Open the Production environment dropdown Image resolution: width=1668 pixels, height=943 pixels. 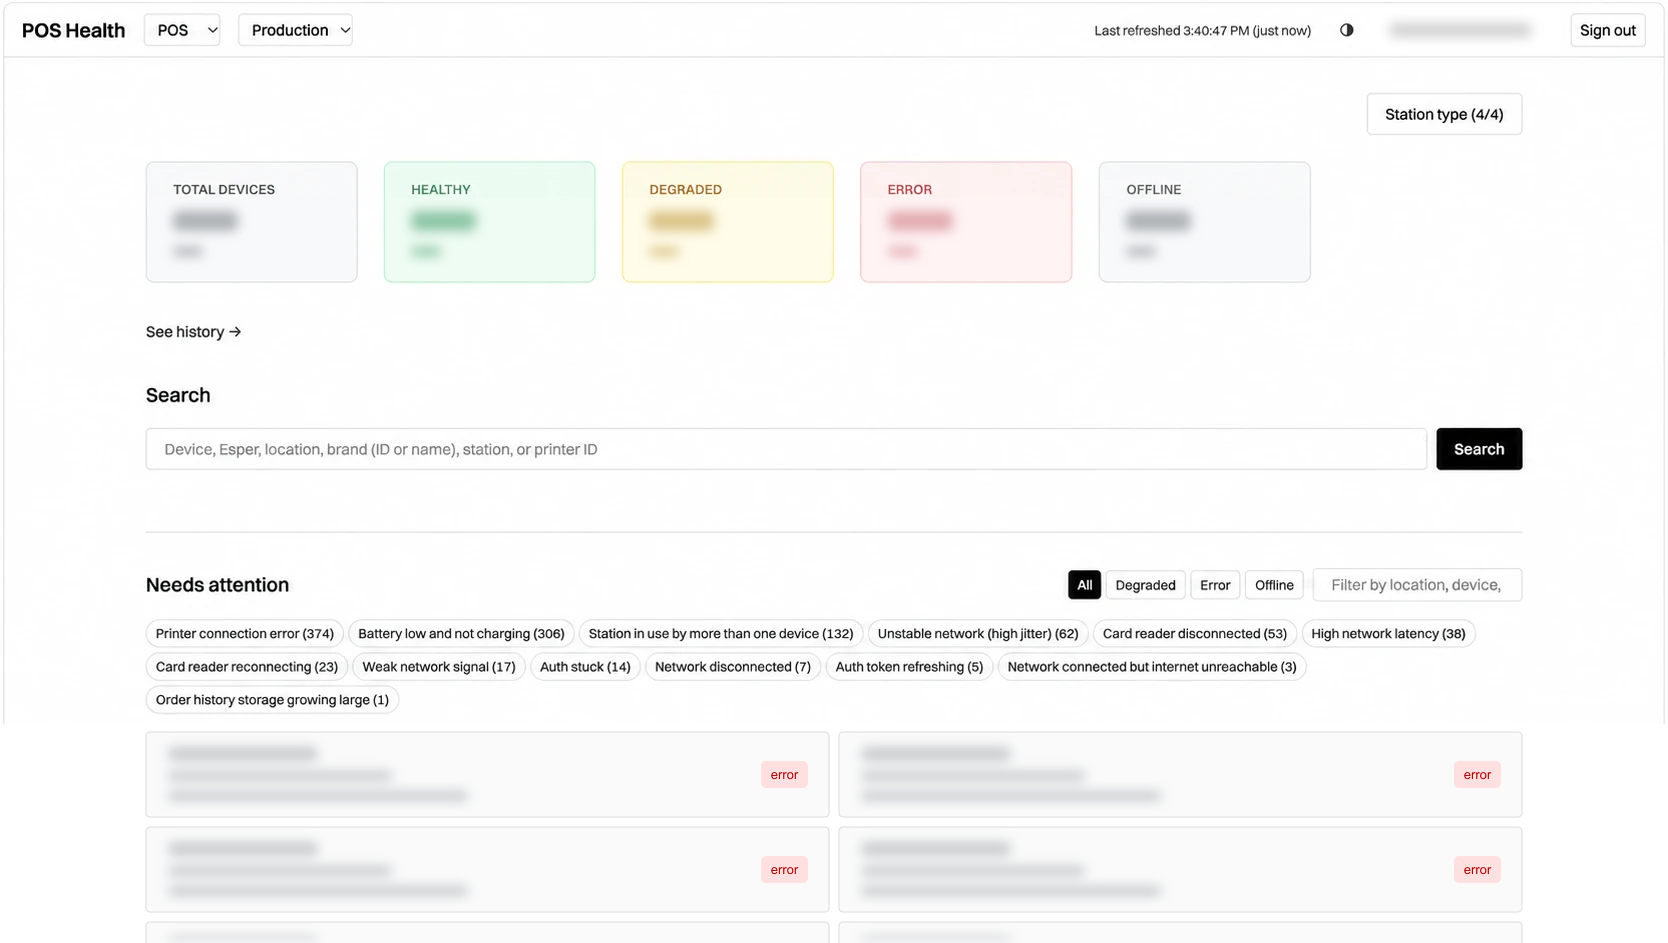click(295, 30)
